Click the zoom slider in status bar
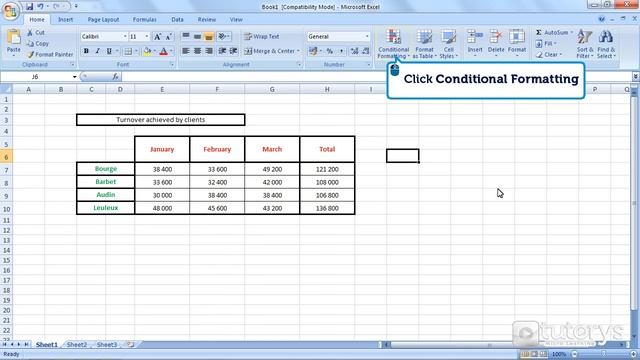This screenshot has height=360, width=640. pyautogui.click(x=603, y=354)
